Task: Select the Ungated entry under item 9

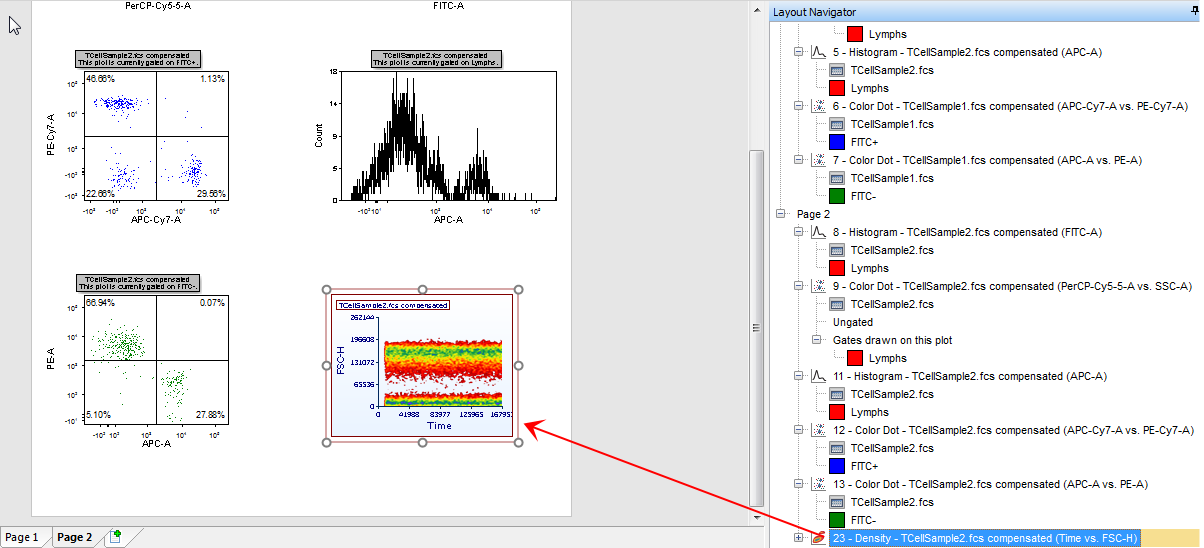Action: point(853,322)
